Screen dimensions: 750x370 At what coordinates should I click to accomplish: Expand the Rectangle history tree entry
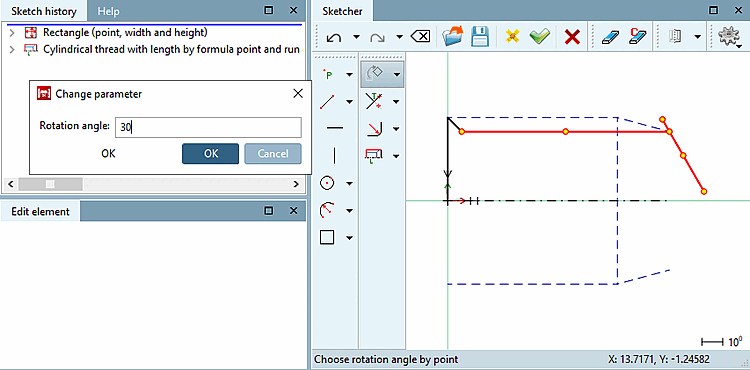tap(12, 33)
